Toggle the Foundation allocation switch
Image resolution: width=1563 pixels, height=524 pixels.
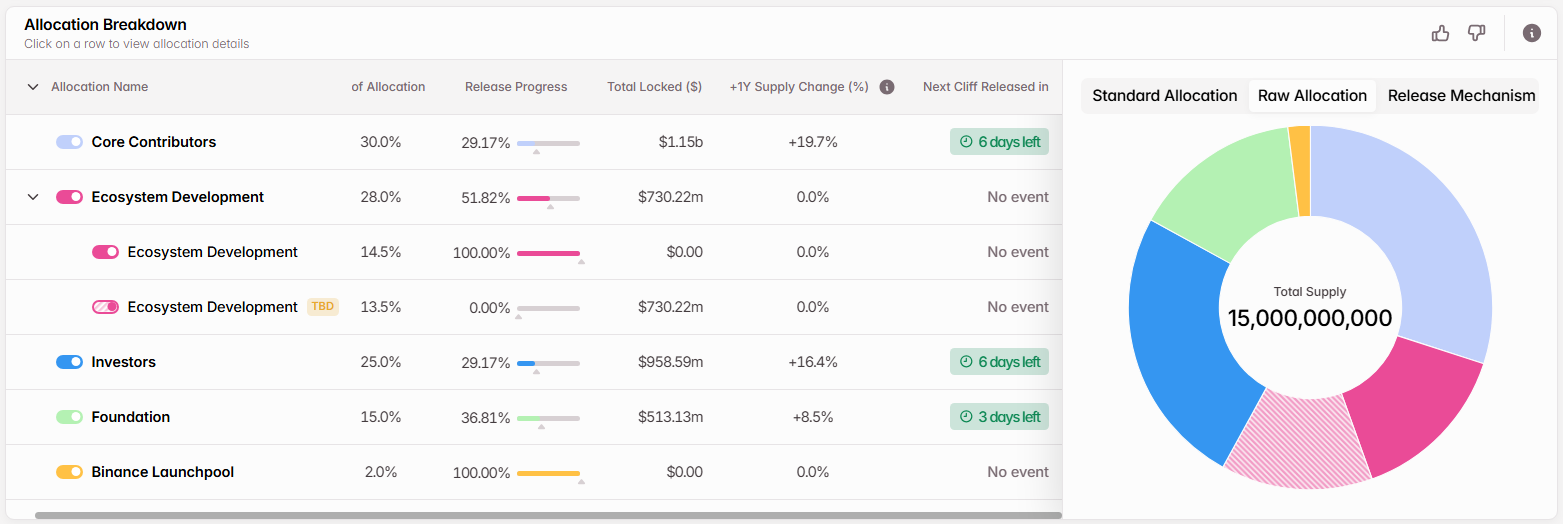[69, 417]
